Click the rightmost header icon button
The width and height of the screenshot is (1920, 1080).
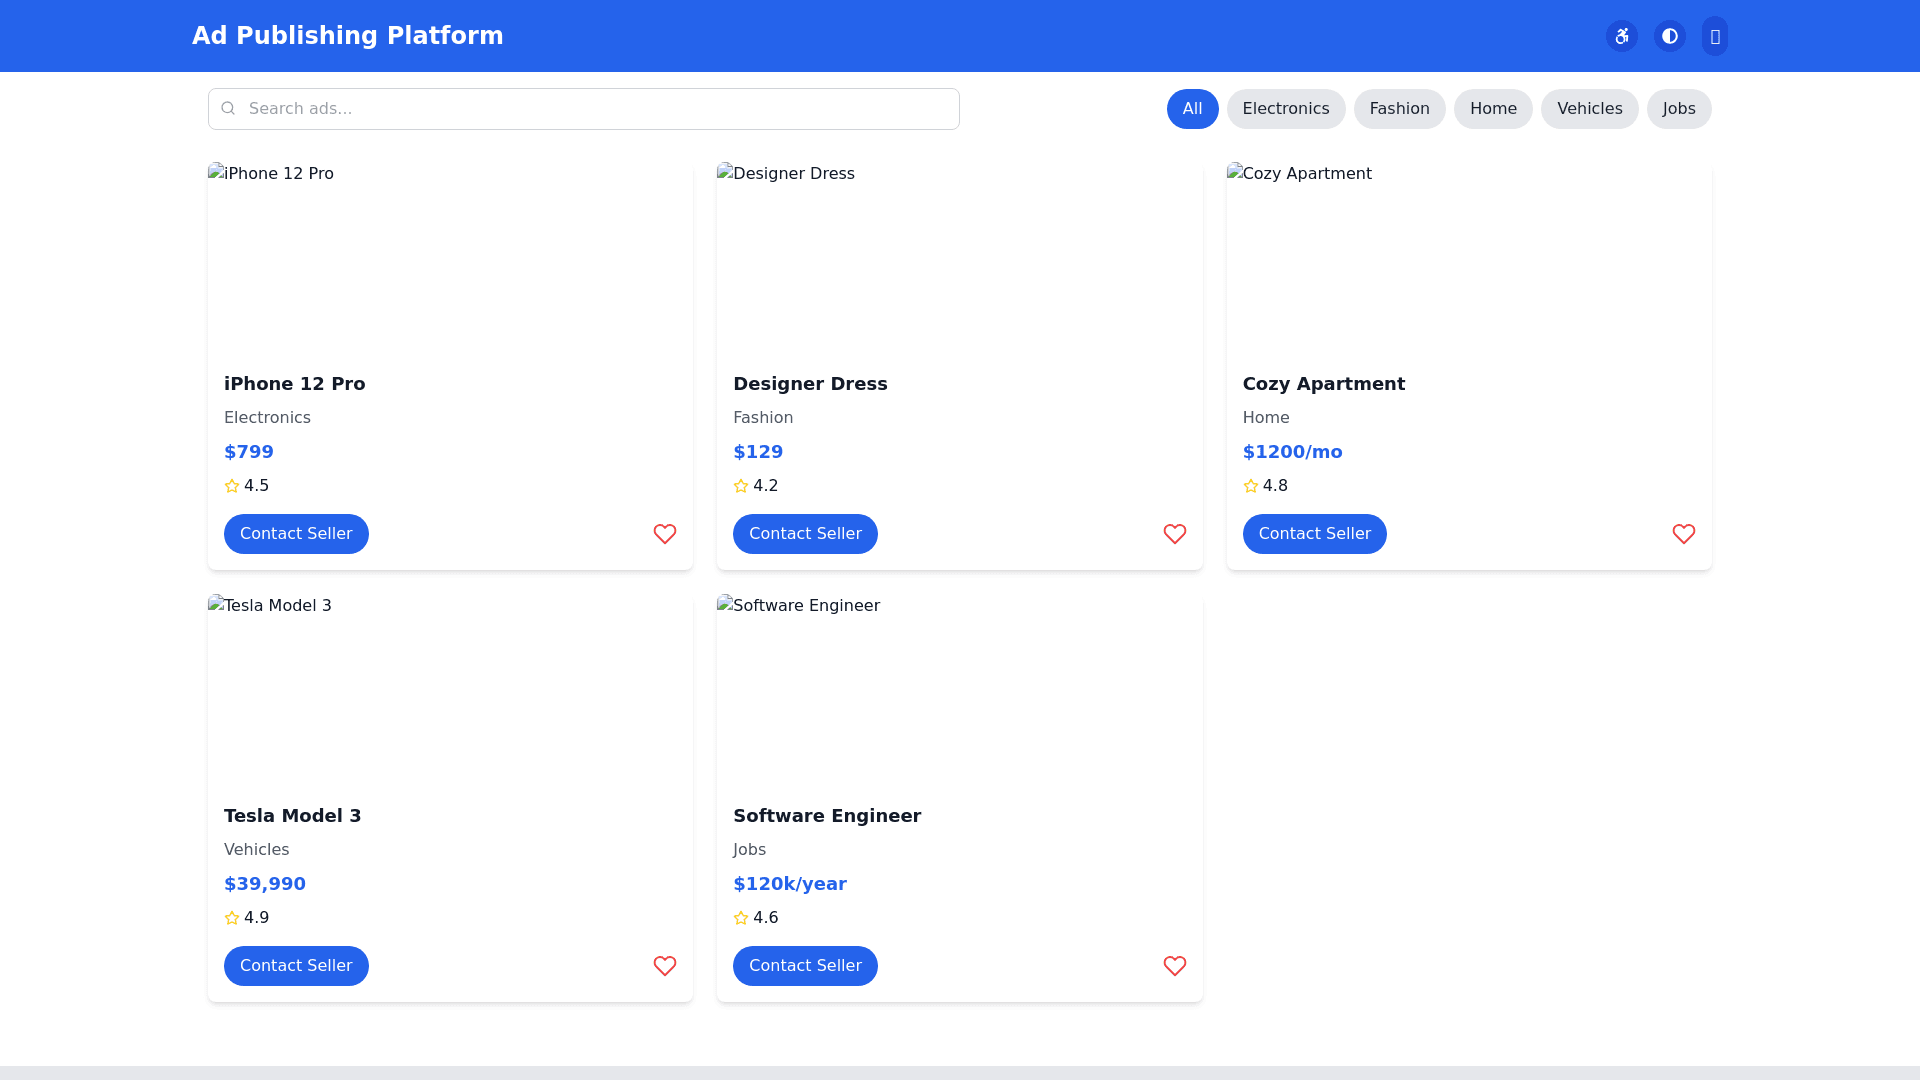point(1714,36)
